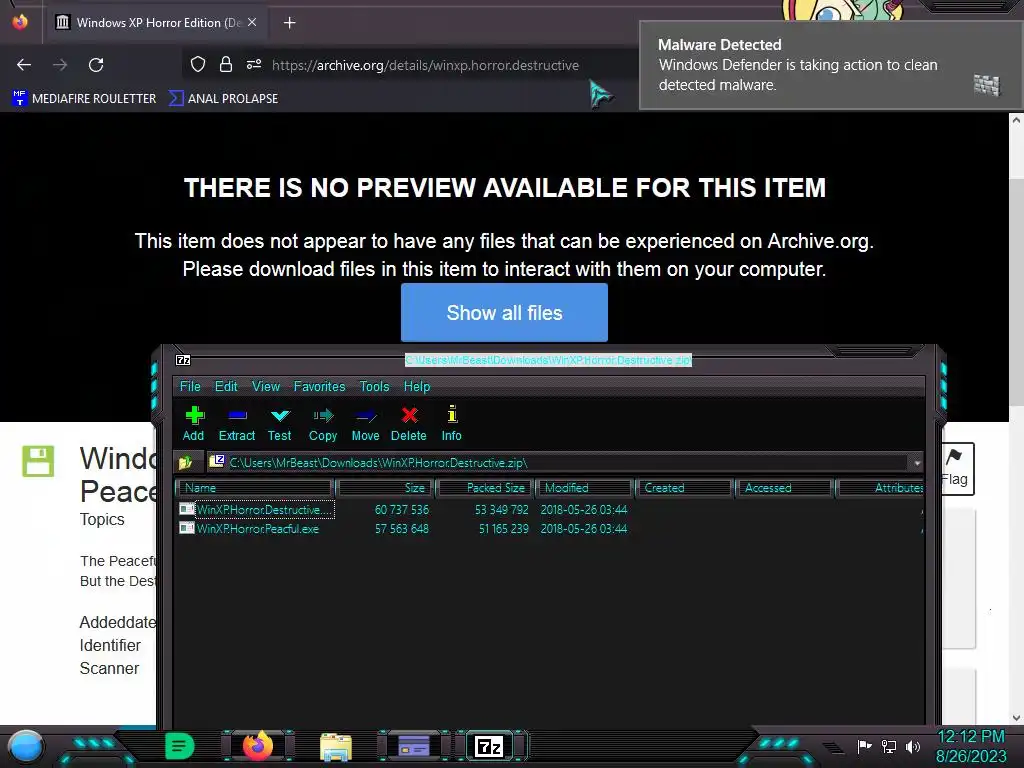
Task: Open the tracking protection shield icon
Action: 198,64
